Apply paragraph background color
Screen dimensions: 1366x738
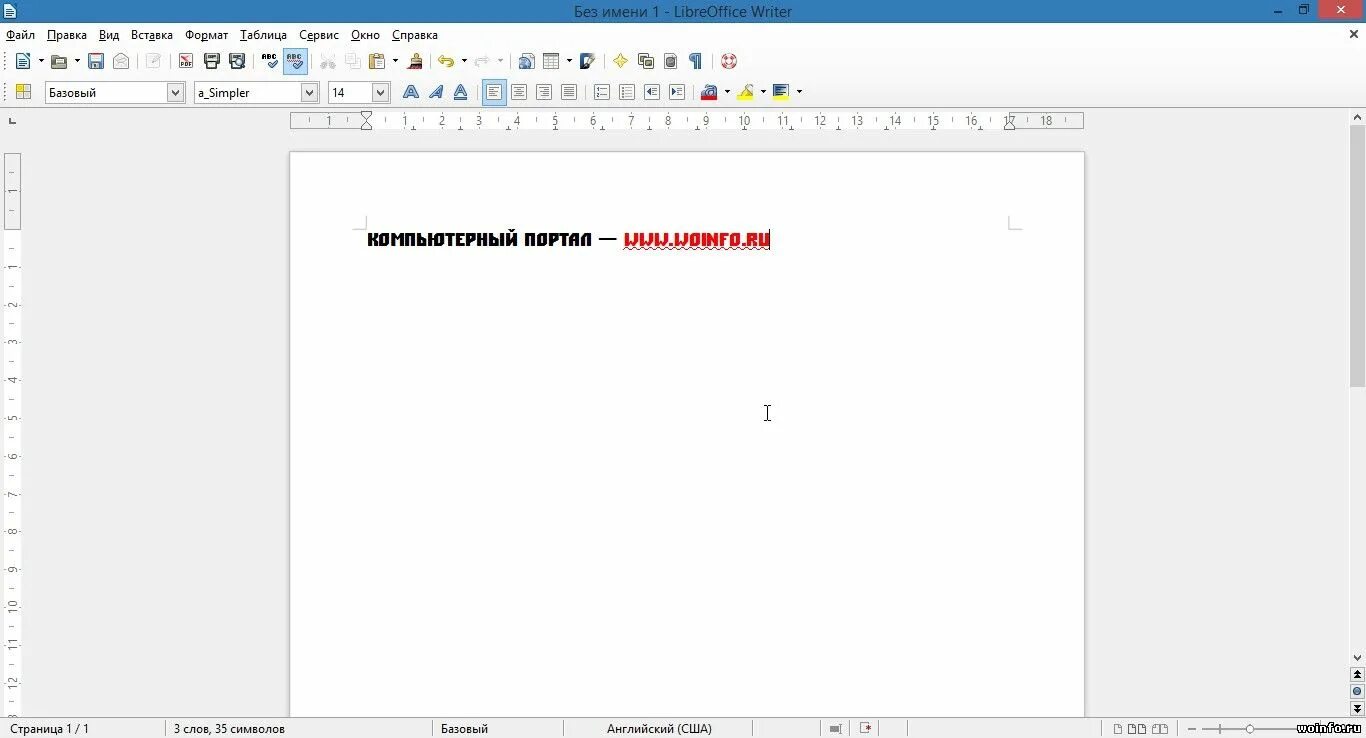click(x=782, y=92)
